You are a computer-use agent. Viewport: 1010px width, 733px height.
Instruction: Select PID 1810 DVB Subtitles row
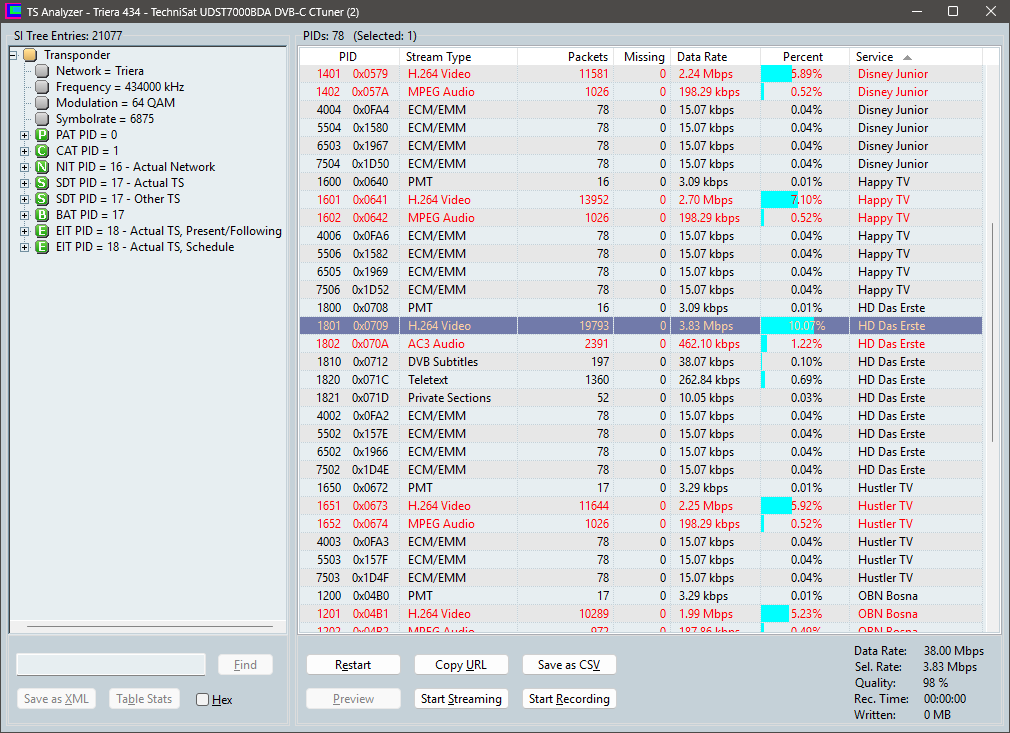tap(640, 362)
